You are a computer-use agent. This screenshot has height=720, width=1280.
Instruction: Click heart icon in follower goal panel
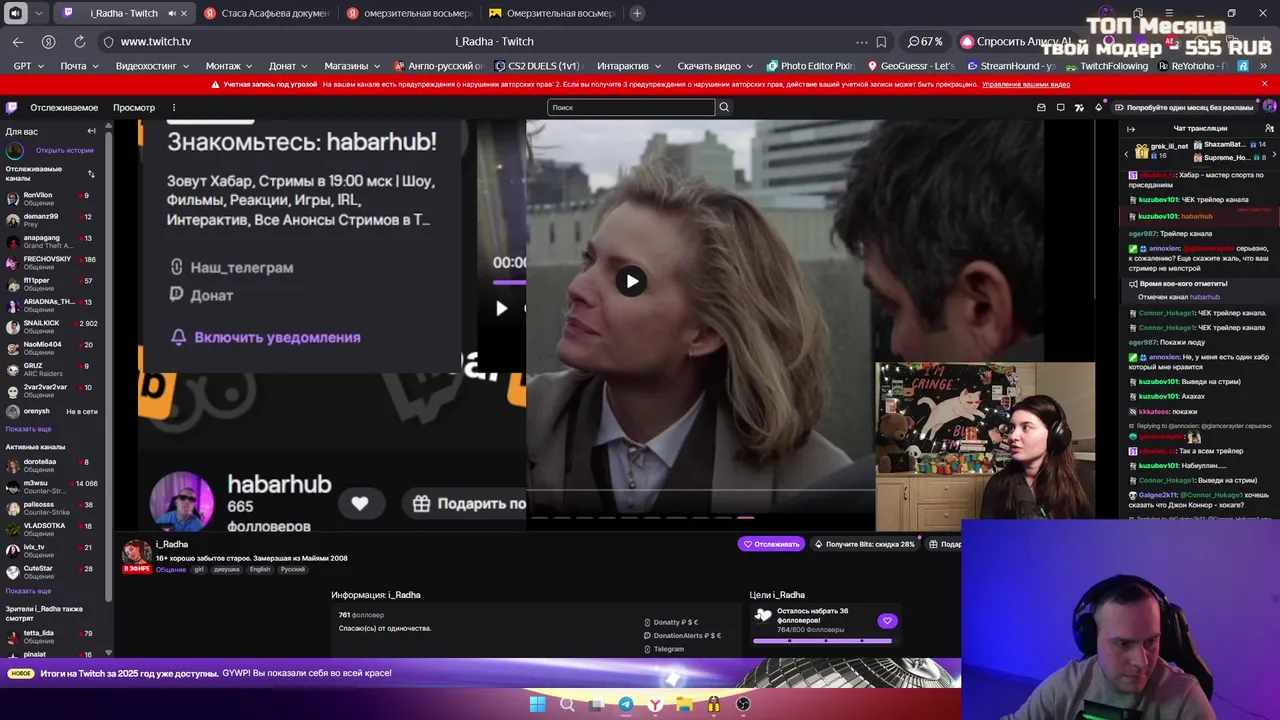tap(887, 621)
